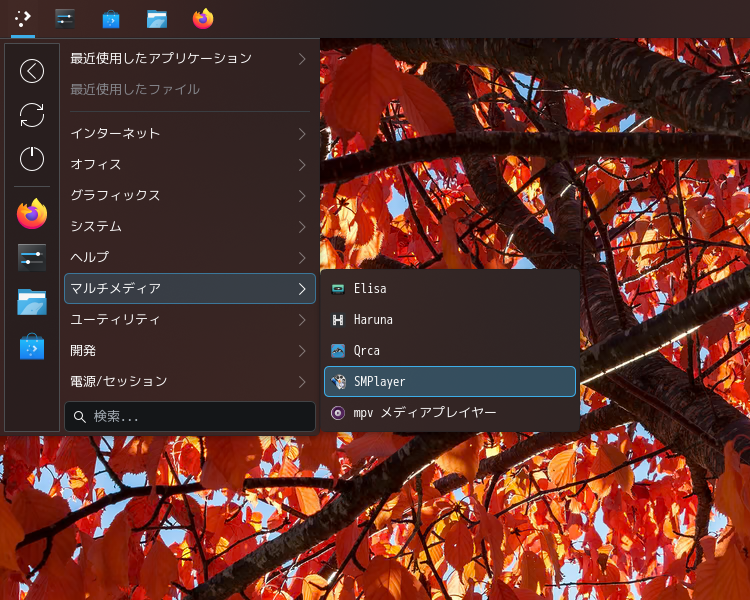This screenshot has width=750, height=600.
Task: Expand chevron beside 最近使用したアプリケーション
Action: pos(302,59)
